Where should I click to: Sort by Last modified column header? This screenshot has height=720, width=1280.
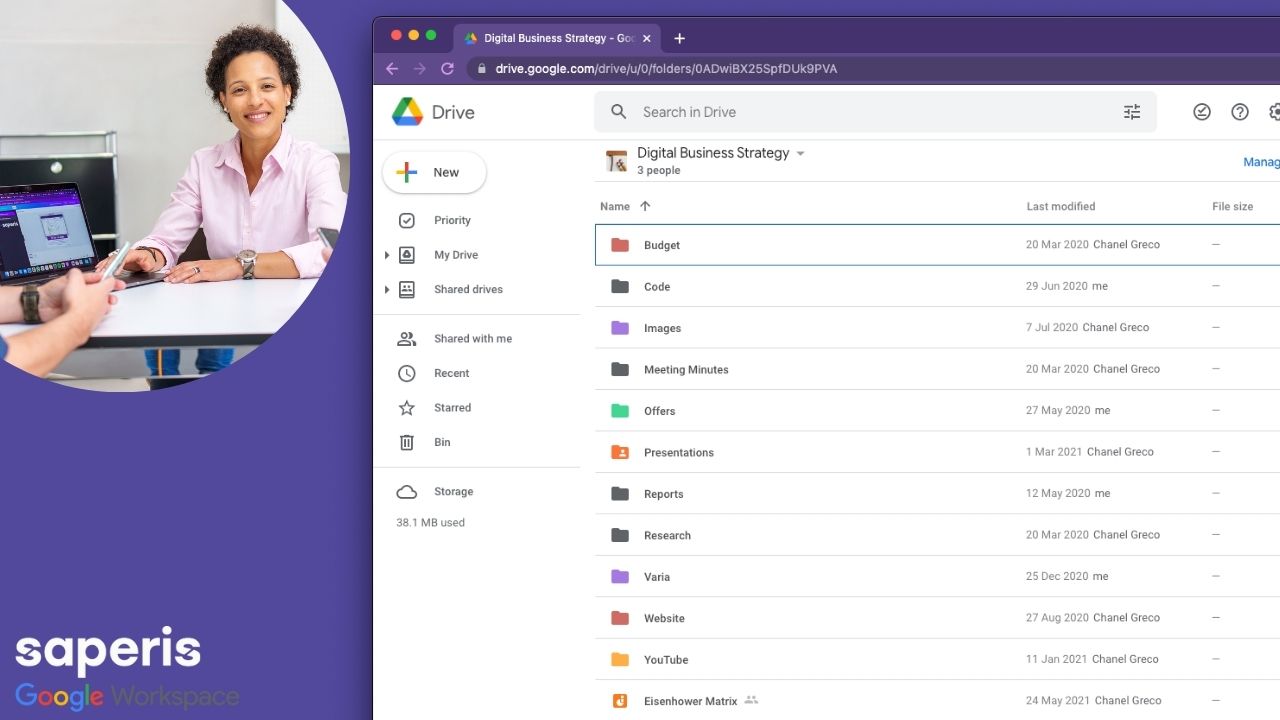coord(1061,206)
